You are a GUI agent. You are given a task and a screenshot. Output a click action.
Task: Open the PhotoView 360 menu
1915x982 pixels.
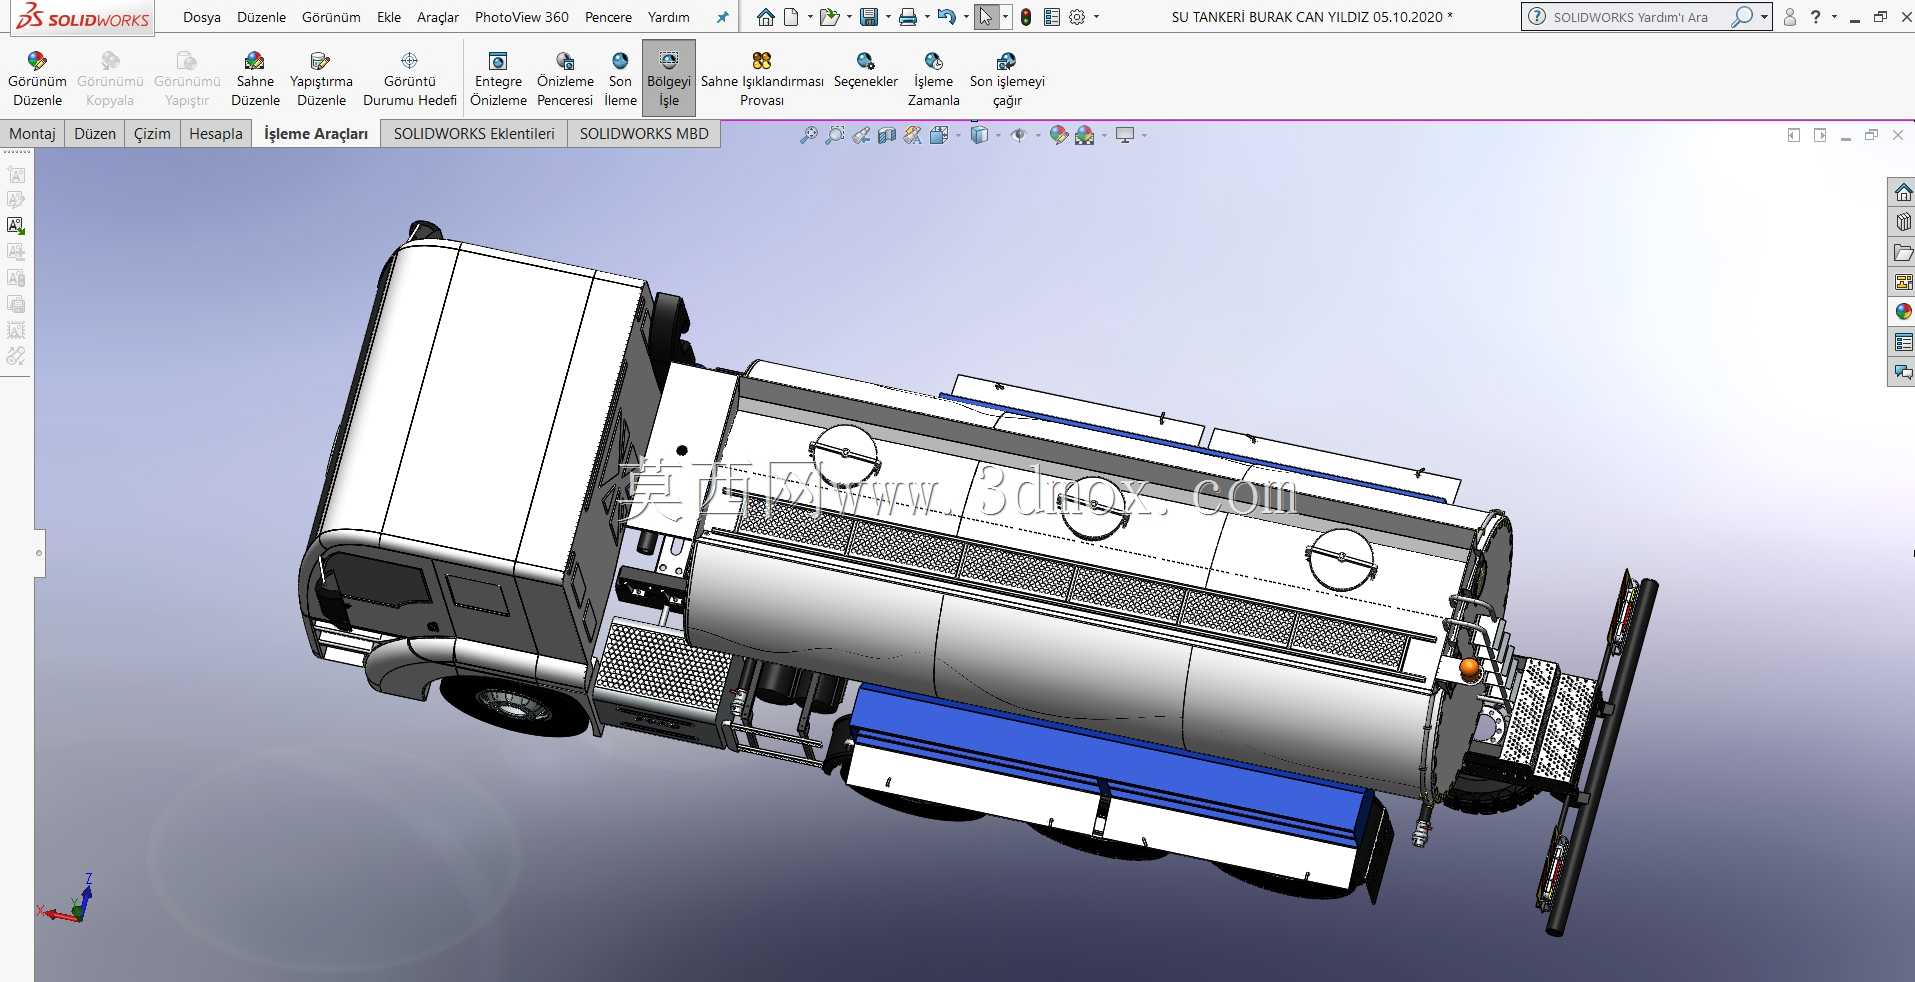coord(521,17)
